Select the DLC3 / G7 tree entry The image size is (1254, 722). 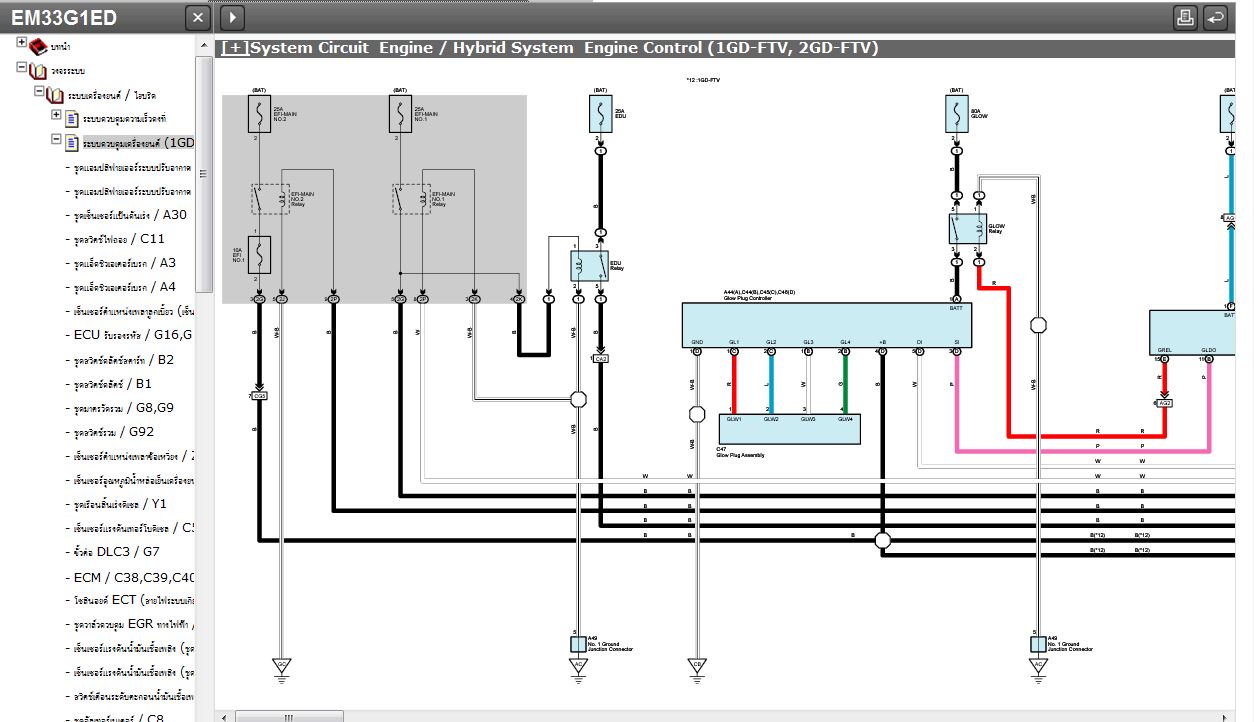pos(116,552)
